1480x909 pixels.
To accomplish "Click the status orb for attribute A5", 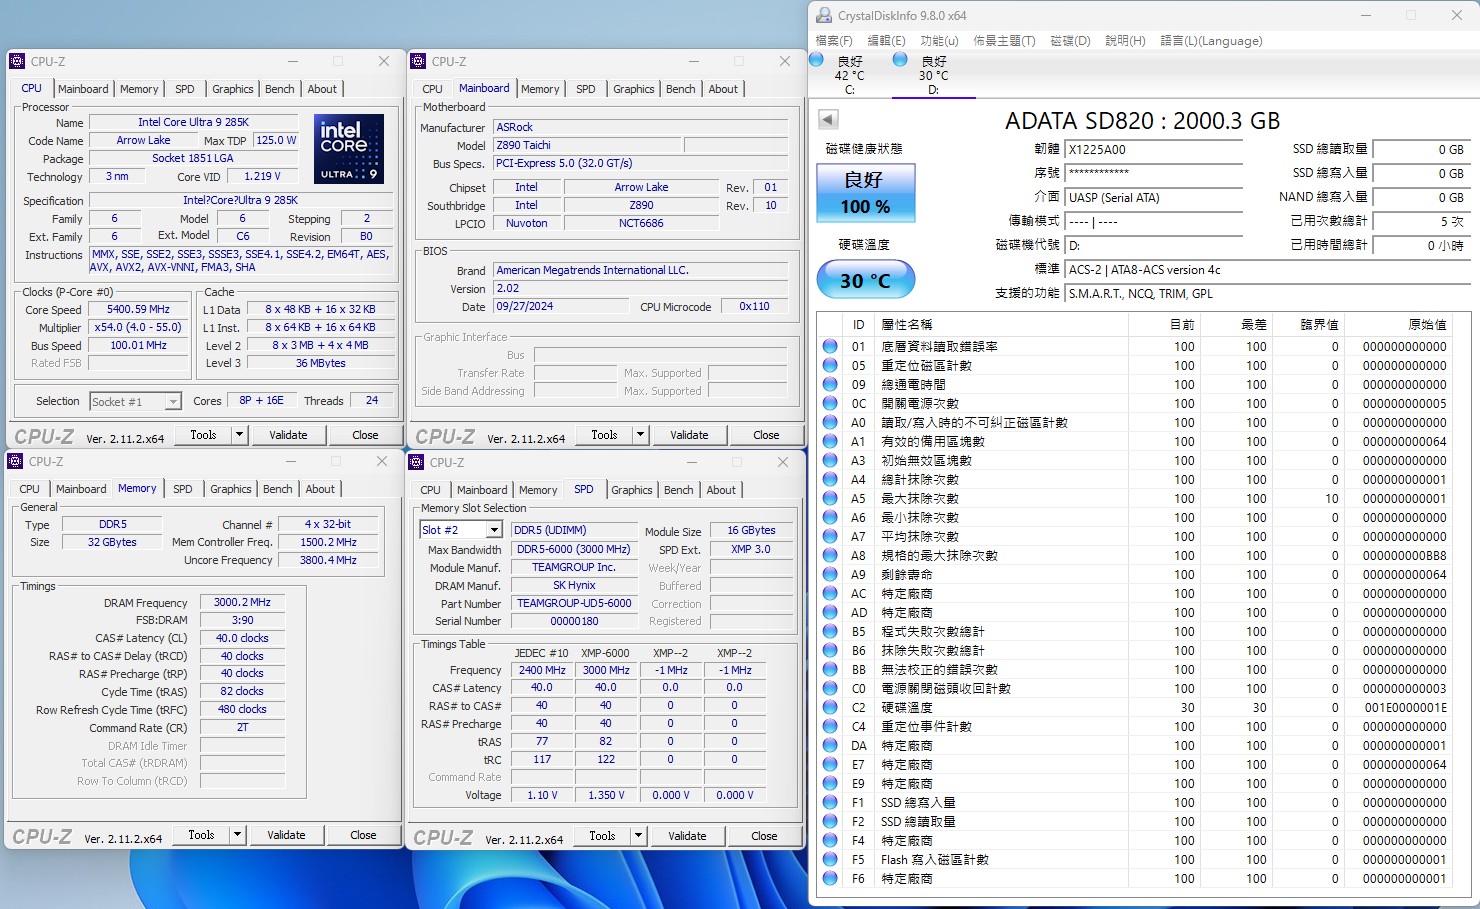I will click(x=830, y=498).
